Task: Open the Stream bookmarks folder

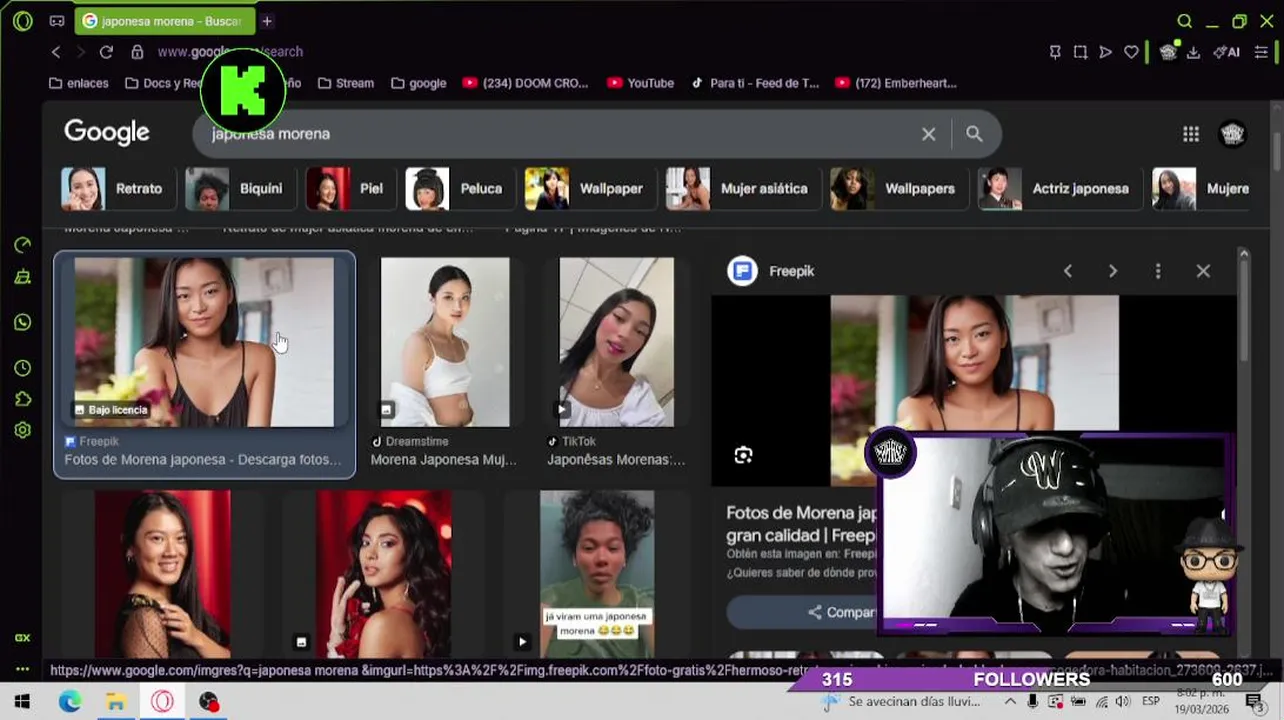Action: pos(346,83)
